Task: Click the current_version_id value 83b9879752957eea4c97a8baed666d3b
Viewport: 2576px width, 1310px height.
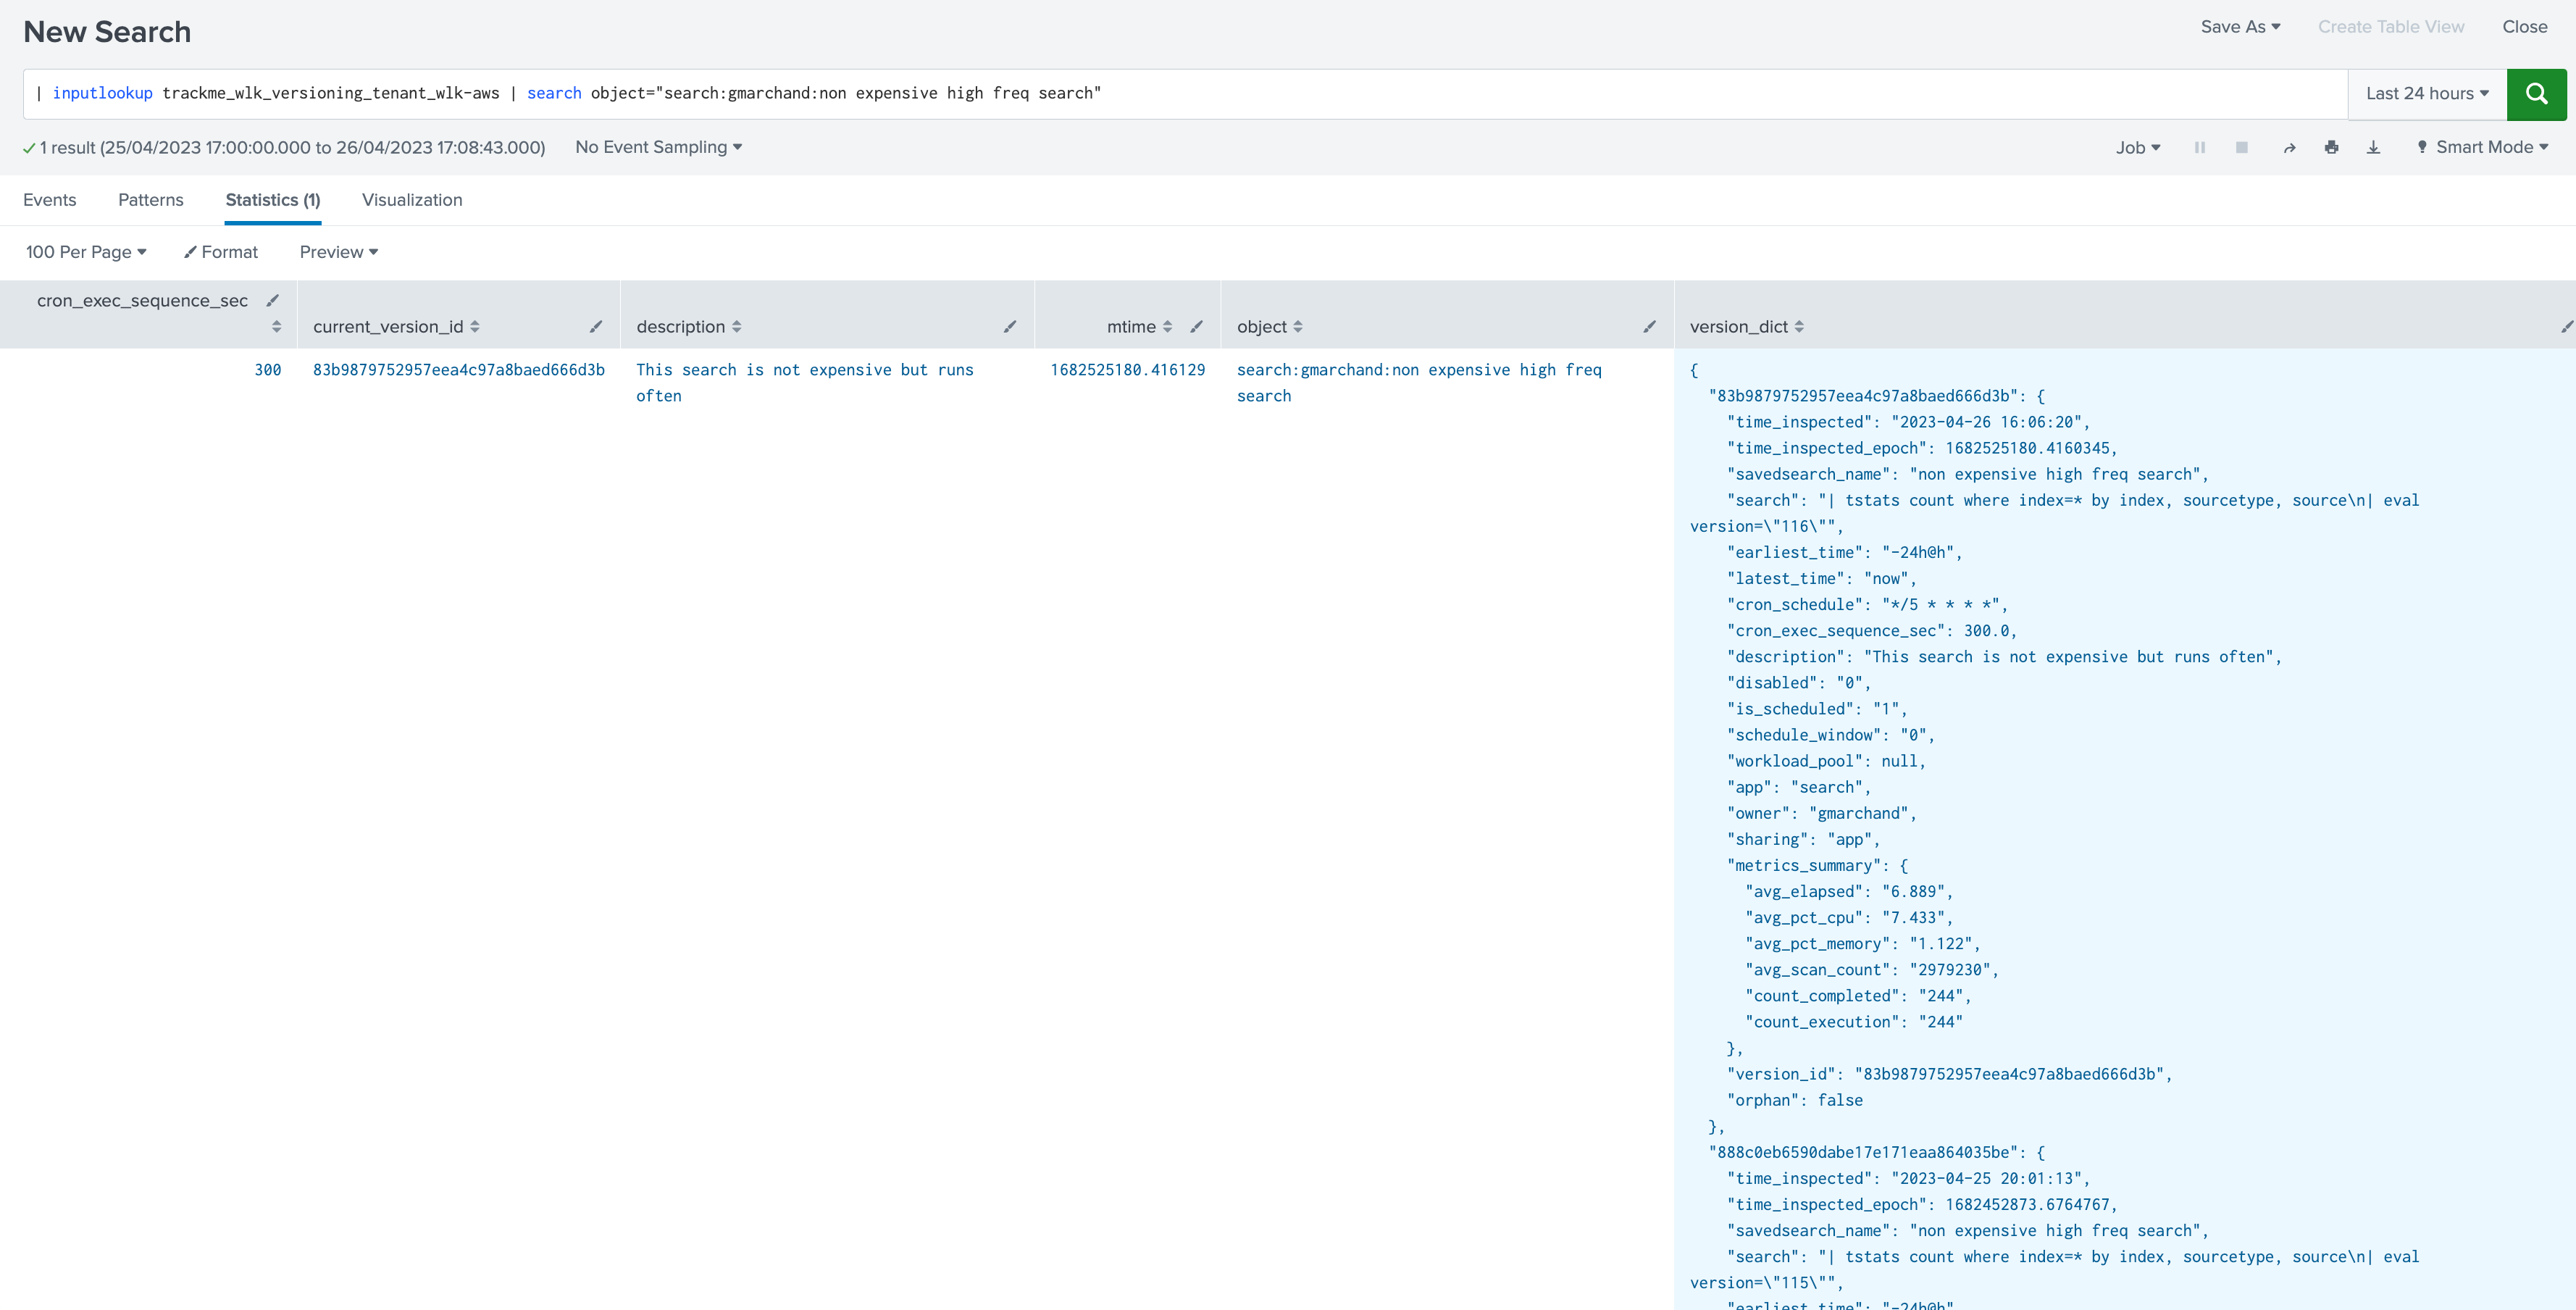Action: click(x=459, y=370)
